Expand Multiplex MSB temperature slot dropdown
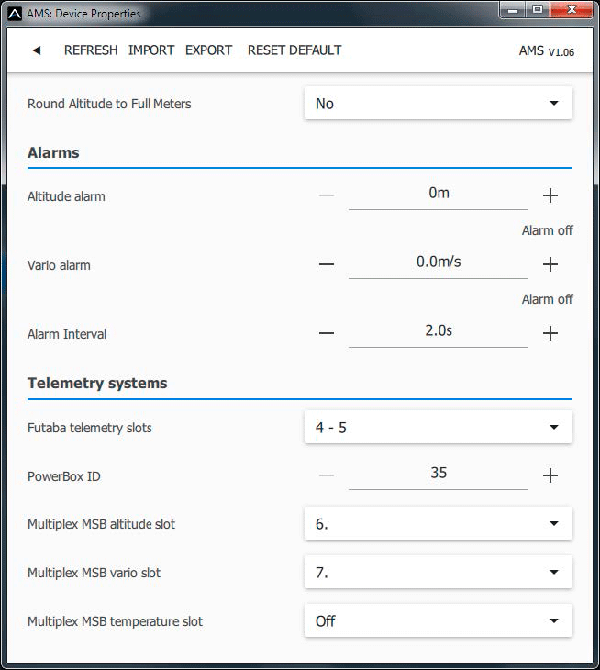This screenshot has height=670, width=600. pyautogui.click(x=438, y=621)
